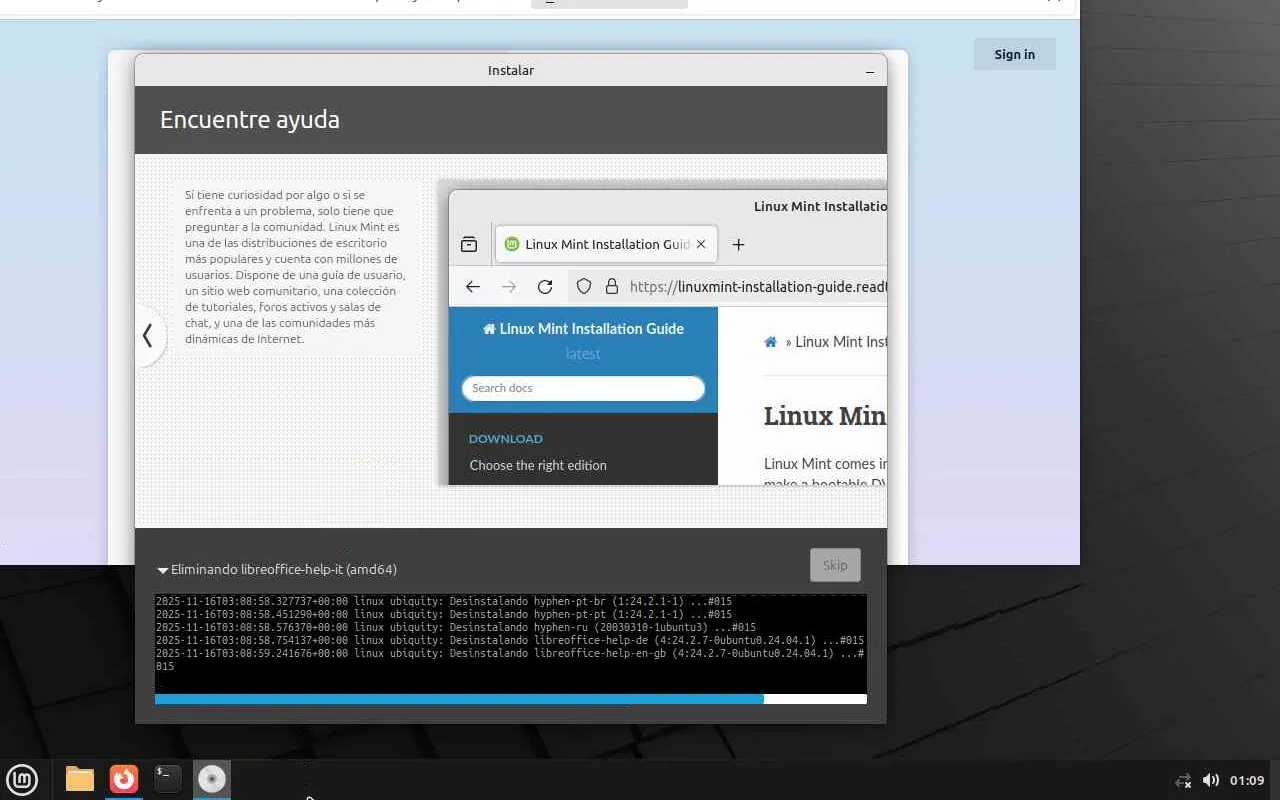Open the Files folder icon in the taskbar
Image resolution: width=1280 pixels, height=800 pixels.
pyautogui.click(x=80, y=779)
